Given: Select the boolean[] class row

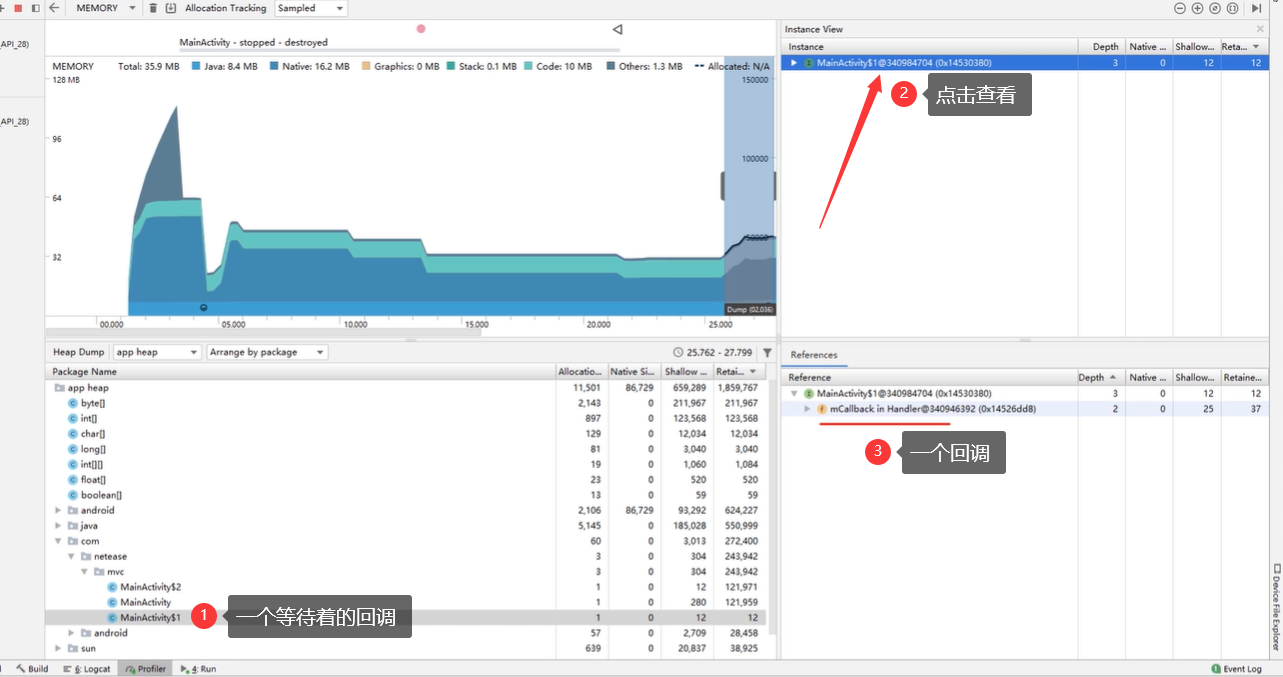Looking at the screenshot, I should click(x=406, y=495).
